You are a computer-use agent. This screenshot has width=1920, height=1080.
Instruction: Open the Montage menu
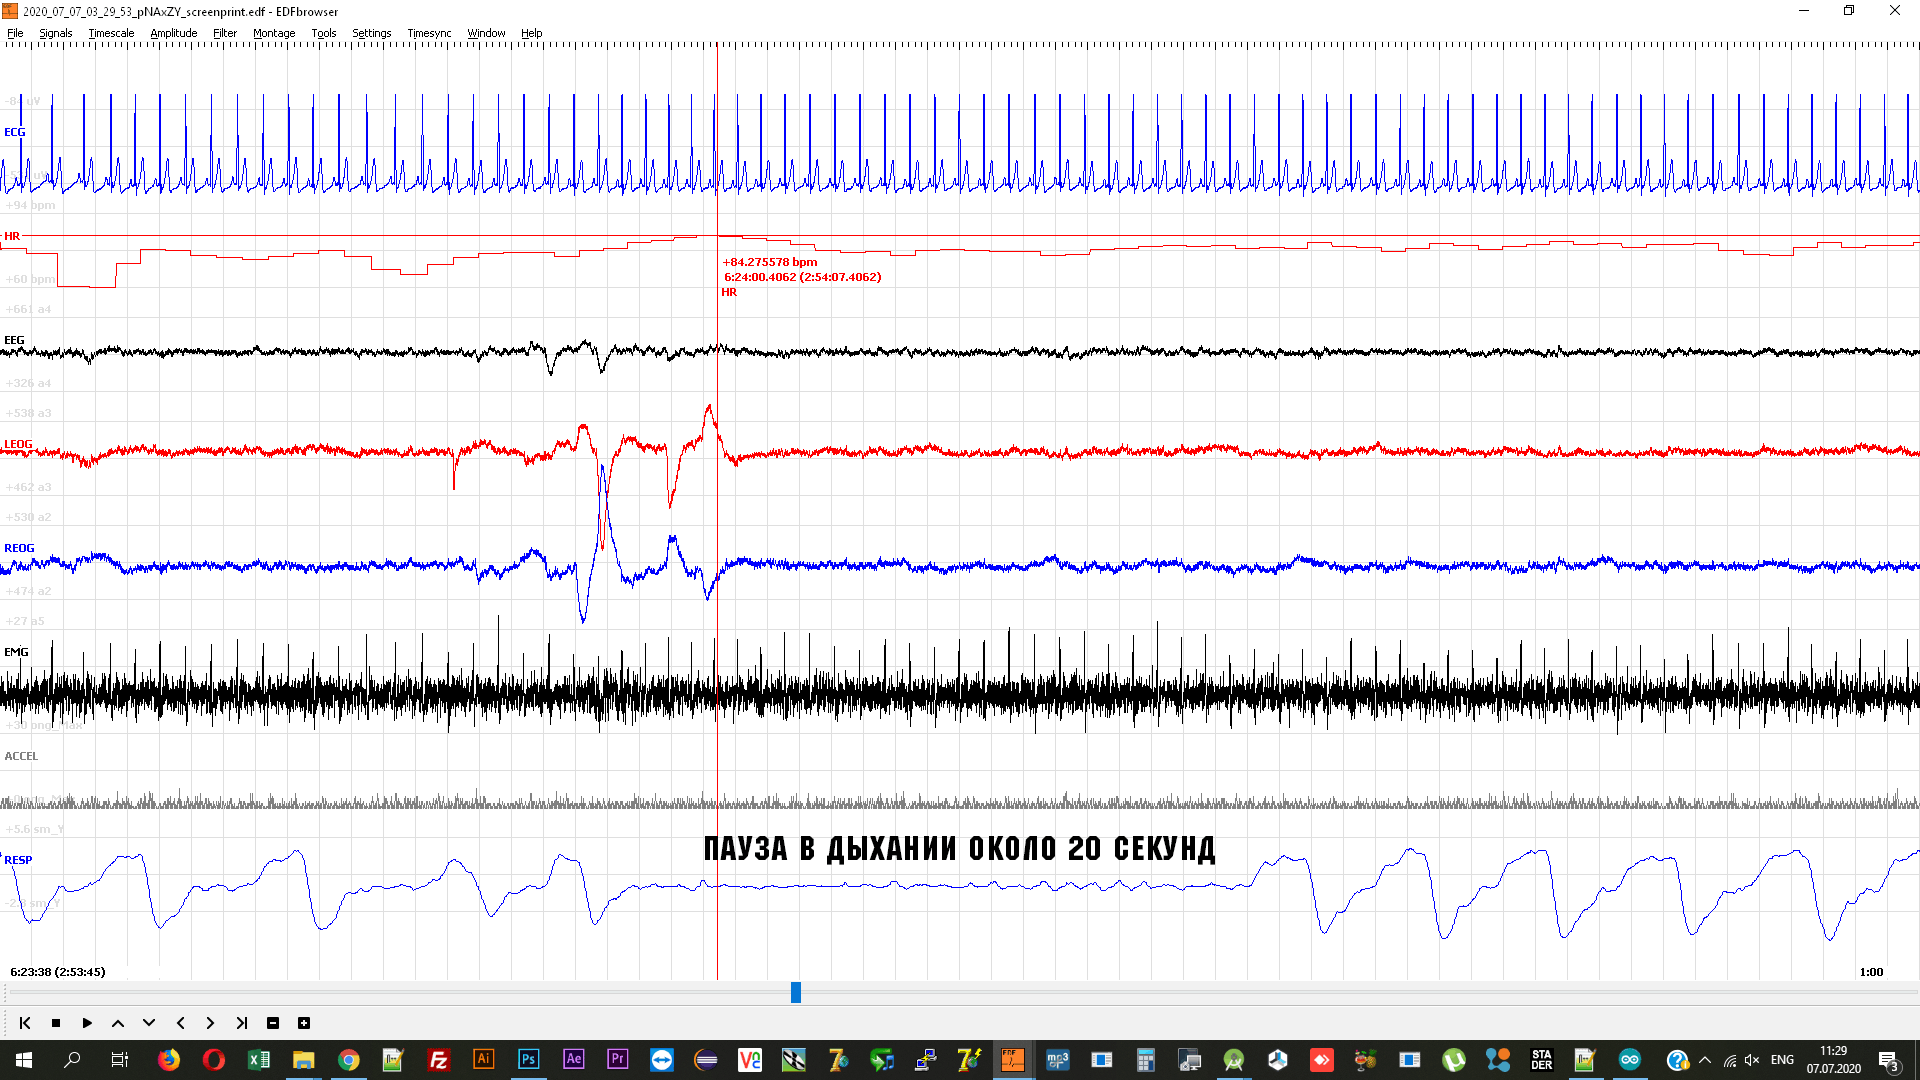274,33
